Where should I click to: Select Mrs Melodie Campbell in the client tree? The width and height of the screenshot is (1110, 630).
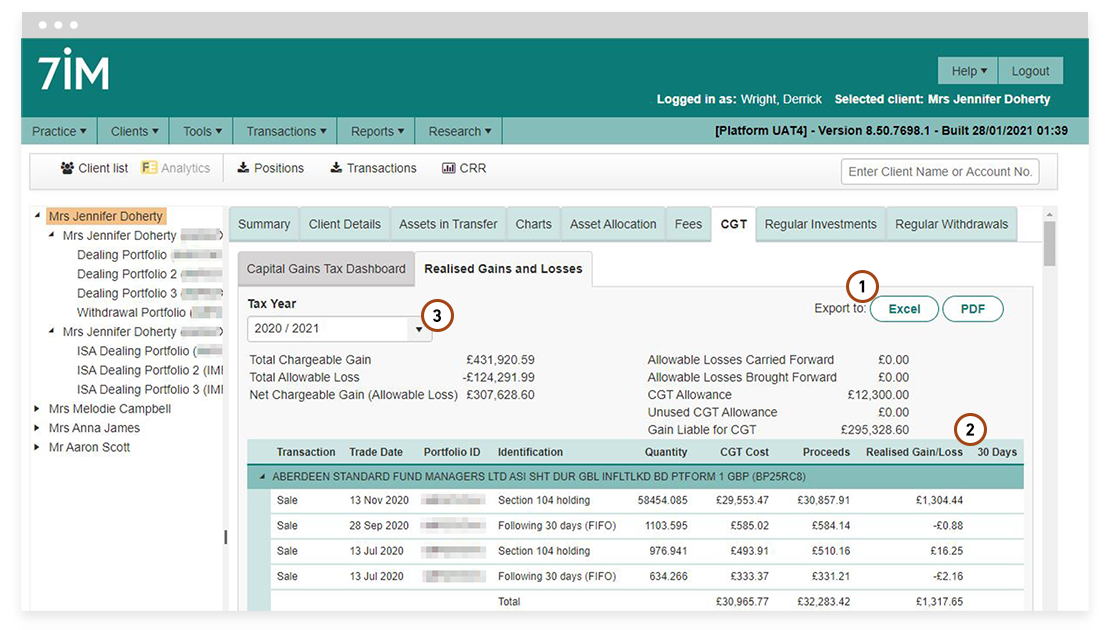pos(110,408)
